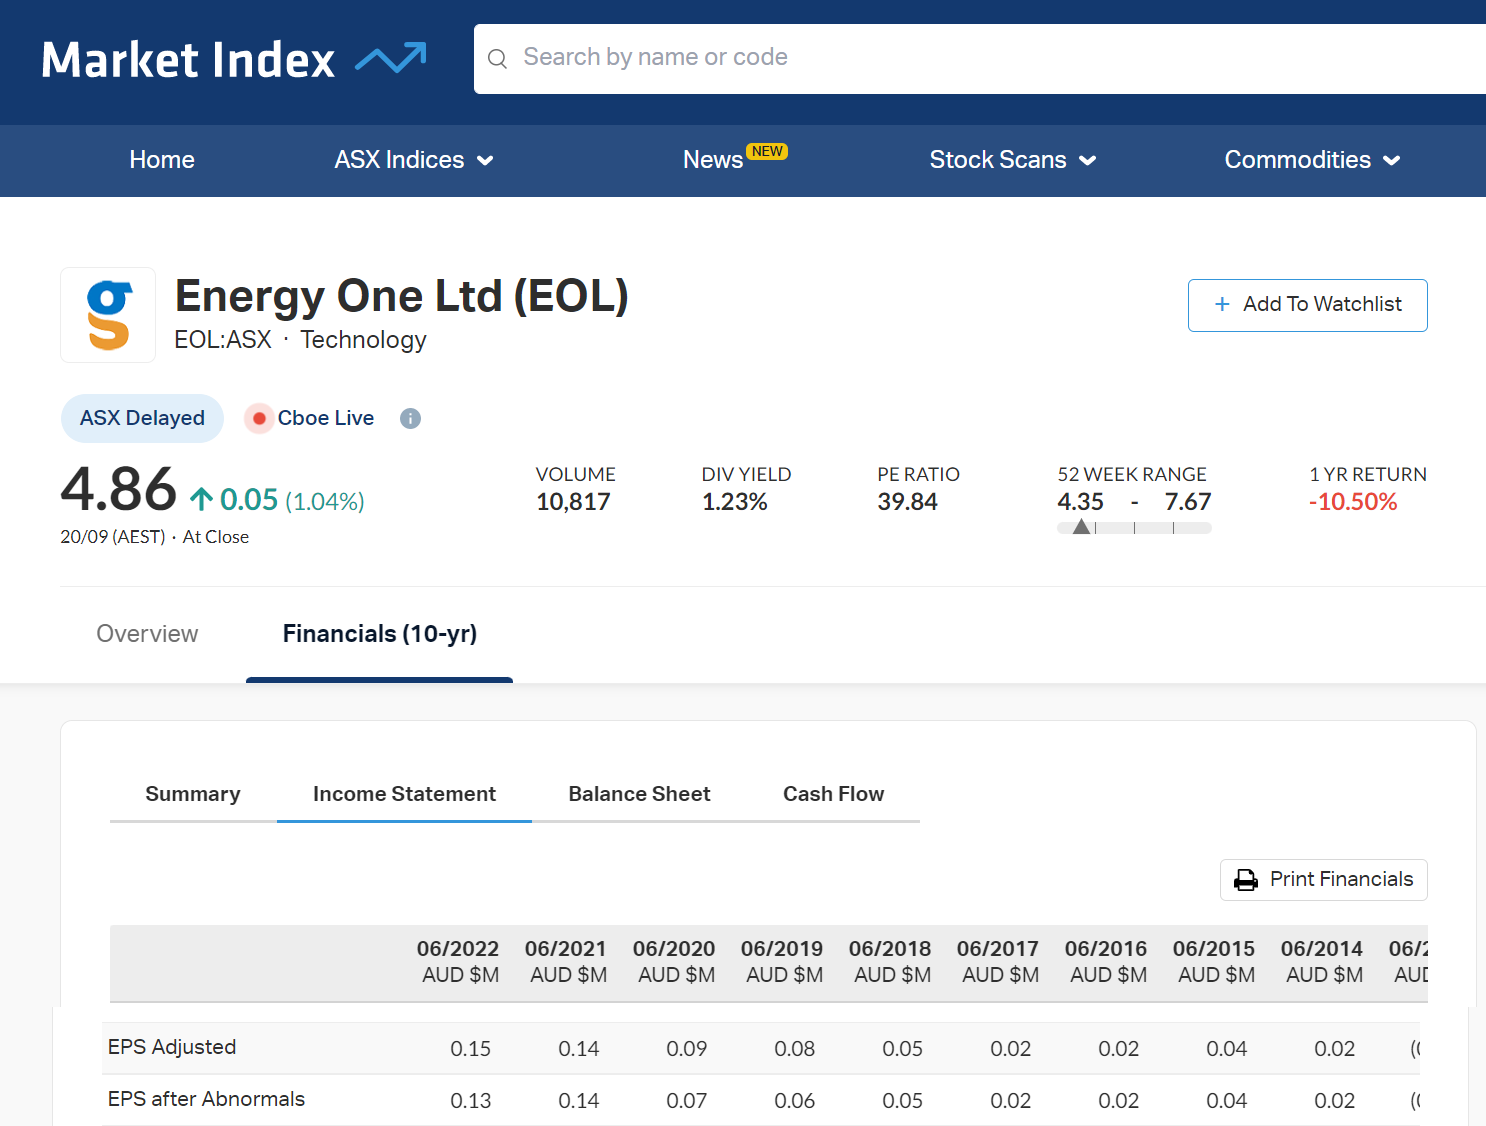Click the Energy One Ltd (EOL) heading
Screen dimensions: 1486x1126
402,296
